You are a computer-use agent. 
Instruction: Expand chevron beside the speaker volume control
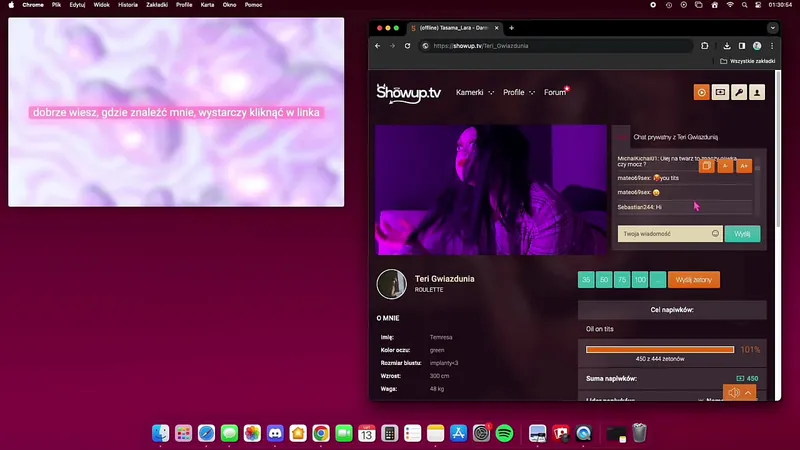(x=748, y=393)
